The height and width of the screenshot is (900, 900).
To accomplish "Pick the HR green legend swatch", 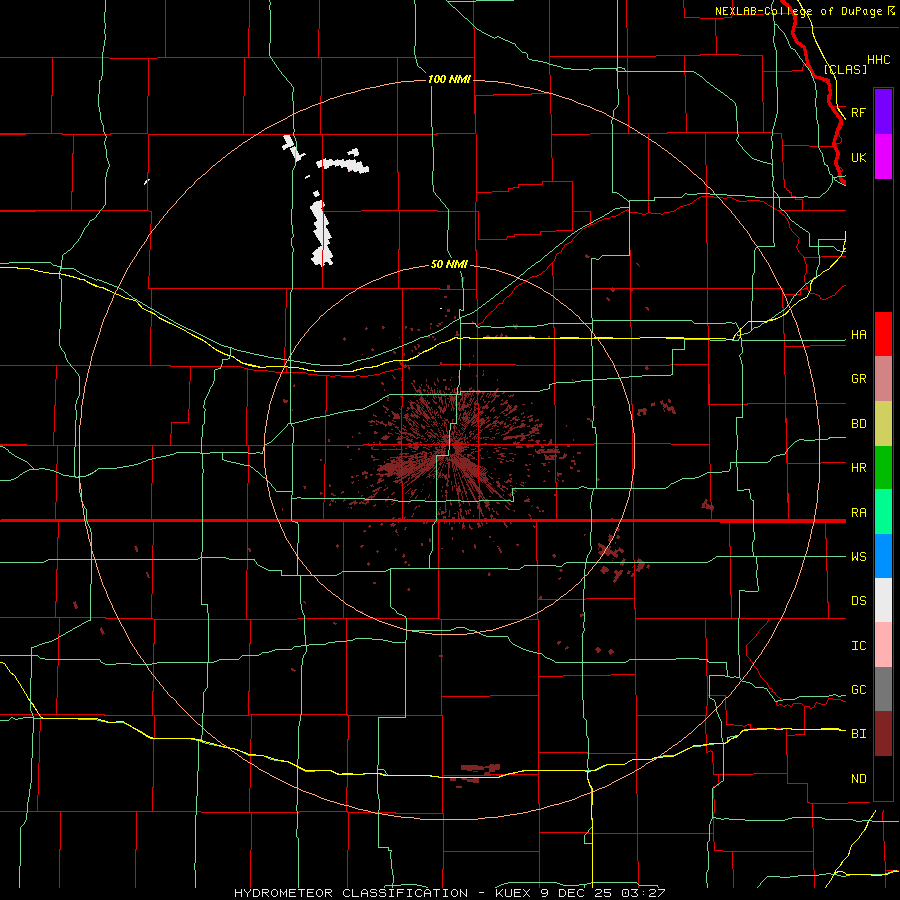I will 883,468.
